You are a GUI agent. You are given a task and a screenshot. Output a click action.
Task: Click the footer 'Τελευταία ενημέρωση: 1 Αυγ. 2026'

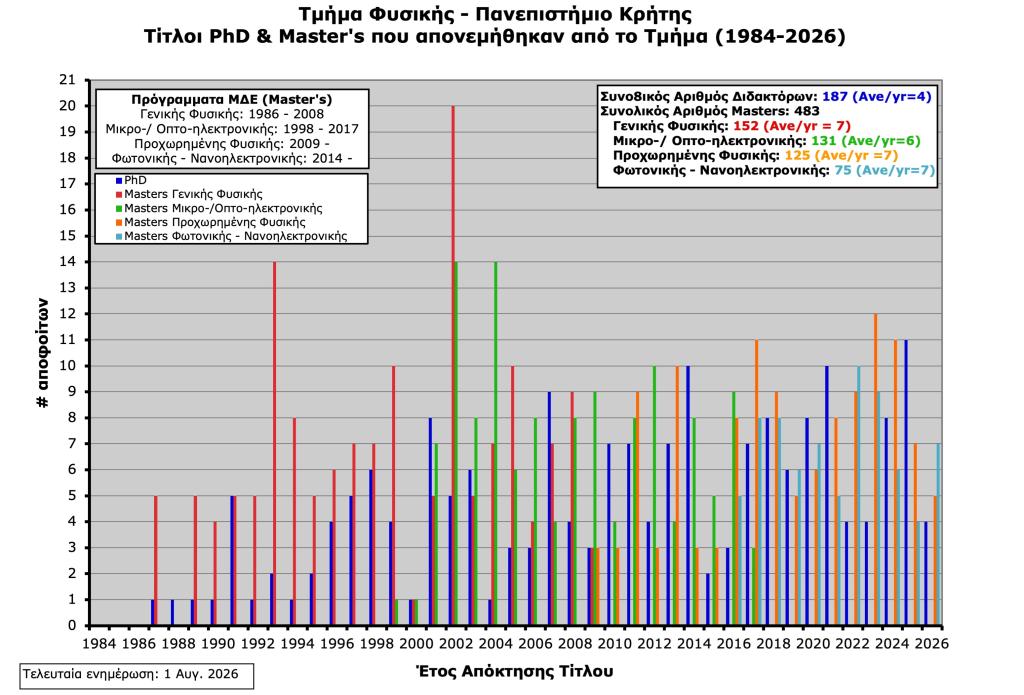pos(131,674)
